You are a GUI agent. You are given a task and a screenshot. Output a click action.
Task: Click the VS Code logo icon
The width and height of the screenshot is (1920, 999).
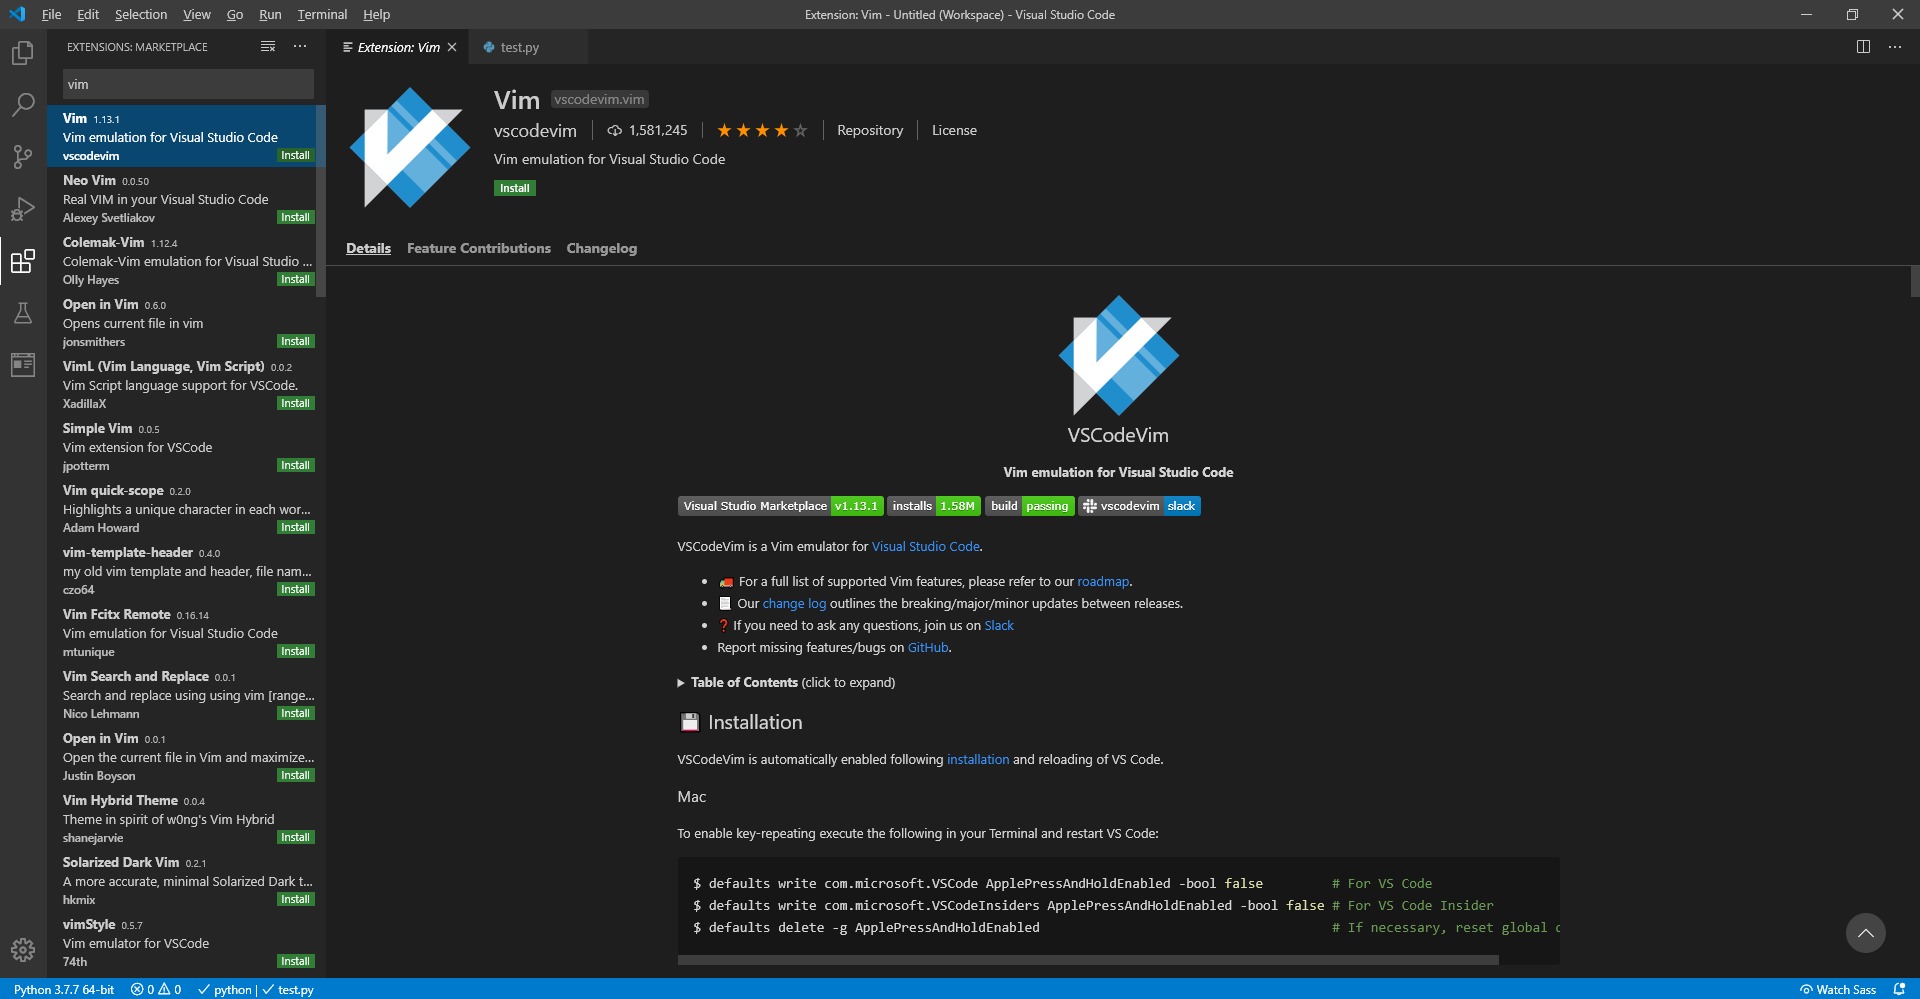pos(17,14)
